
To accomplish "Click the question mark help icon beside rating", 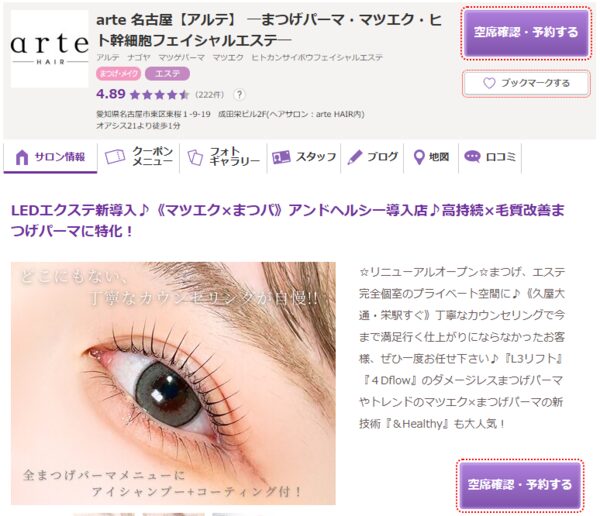I will [239, 95].
